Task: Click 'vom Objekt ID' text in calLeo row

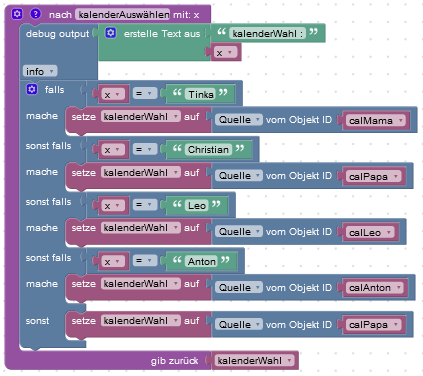Action: click(299, 232)
